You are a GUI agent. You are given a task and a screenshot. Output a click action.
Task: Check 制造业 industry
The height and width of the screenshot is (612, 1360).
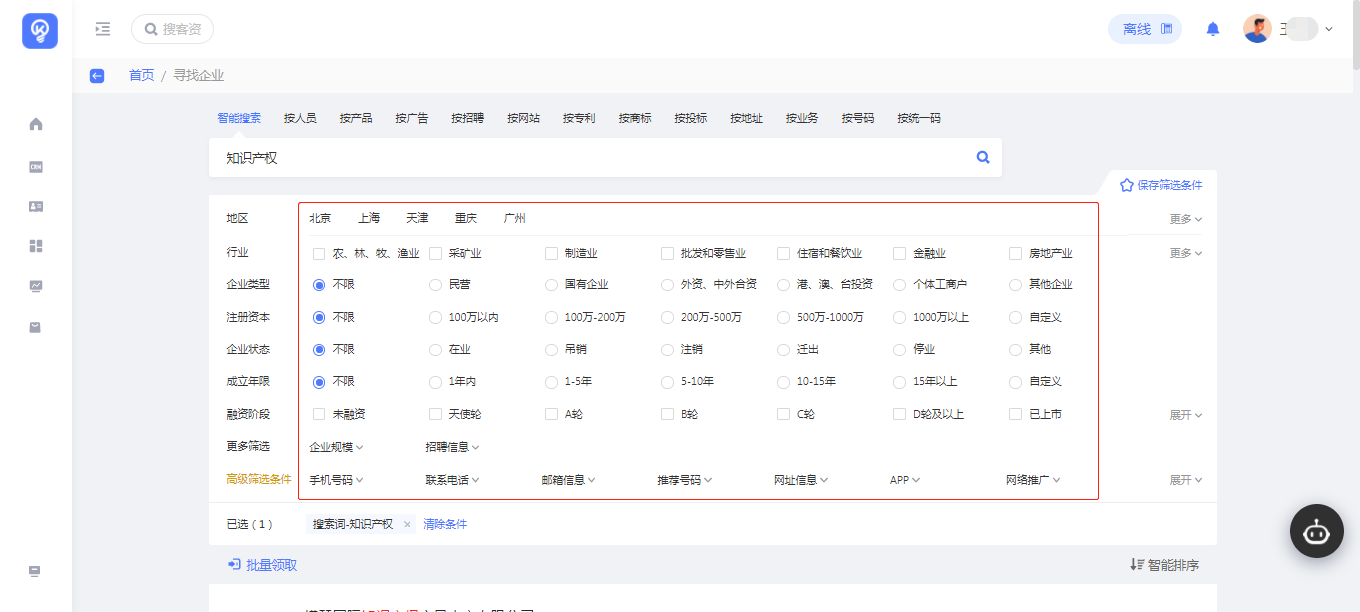[551, 254]
